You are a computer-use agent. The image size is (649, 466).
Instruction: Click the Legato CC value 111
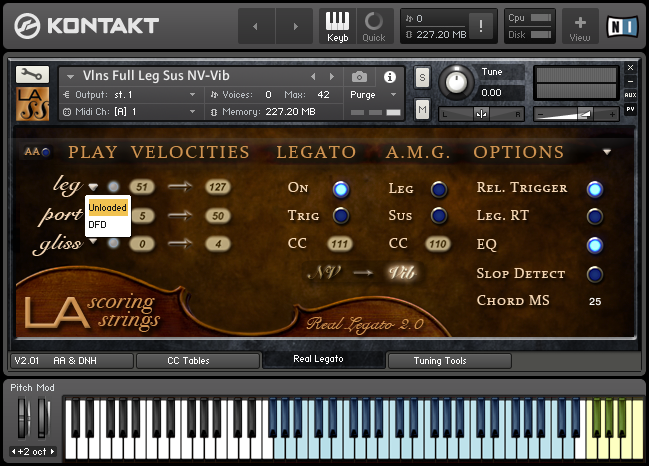339,244
